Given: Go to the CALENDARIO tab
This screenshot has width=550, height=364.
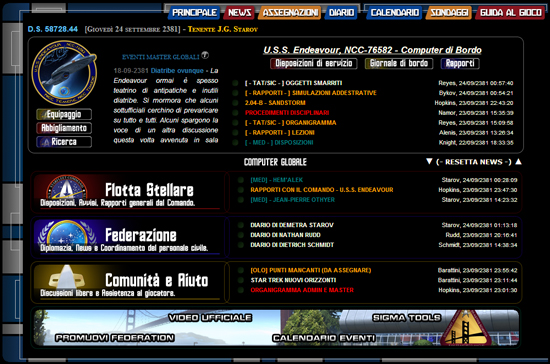Looking at the screenshot, I should click(395, 13).
